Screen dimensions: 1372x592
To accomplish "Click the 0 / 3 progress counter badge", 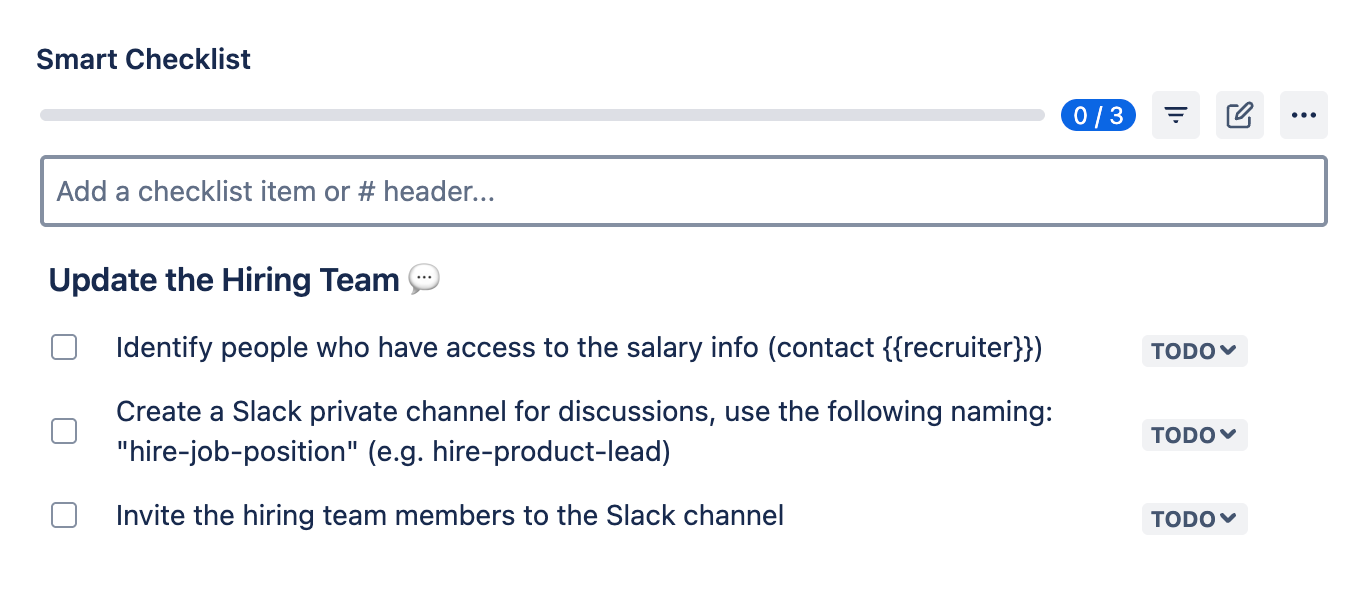I will [x=1098, y=116].
